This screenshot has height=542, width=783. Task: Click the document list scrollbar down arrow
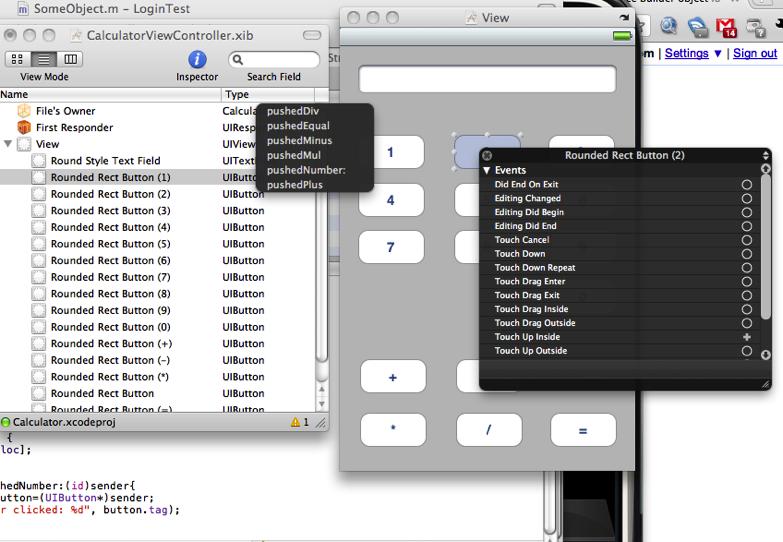point(322,404)
